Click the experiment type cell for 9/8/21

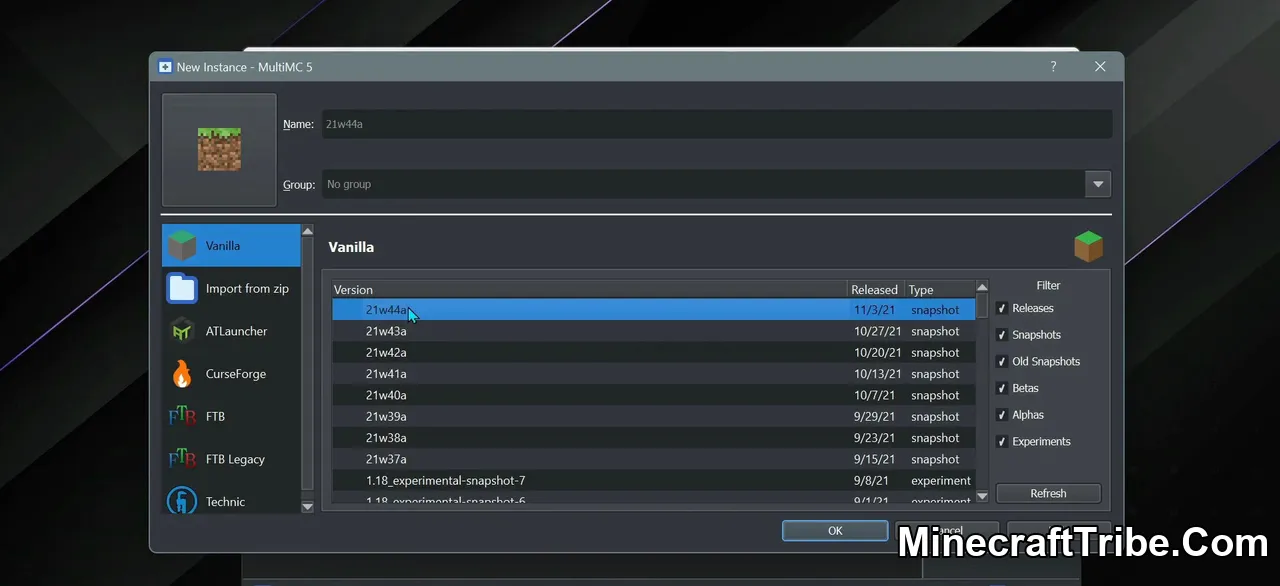940,480
